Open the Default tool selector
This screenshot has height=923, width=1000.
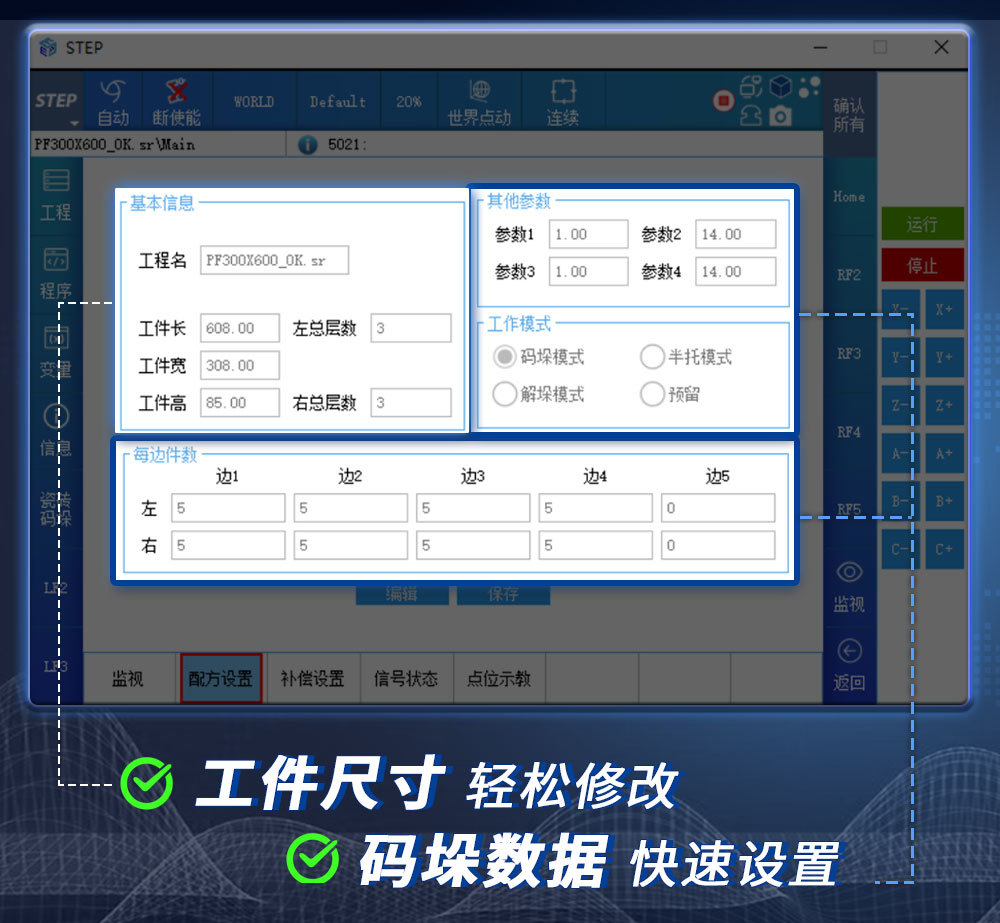[337, 101]
